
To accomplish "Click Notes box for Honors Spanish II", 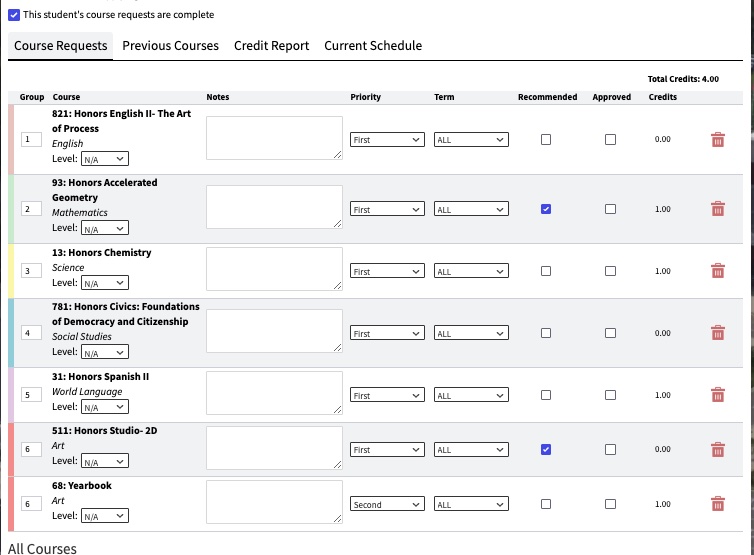I will 274,392.
